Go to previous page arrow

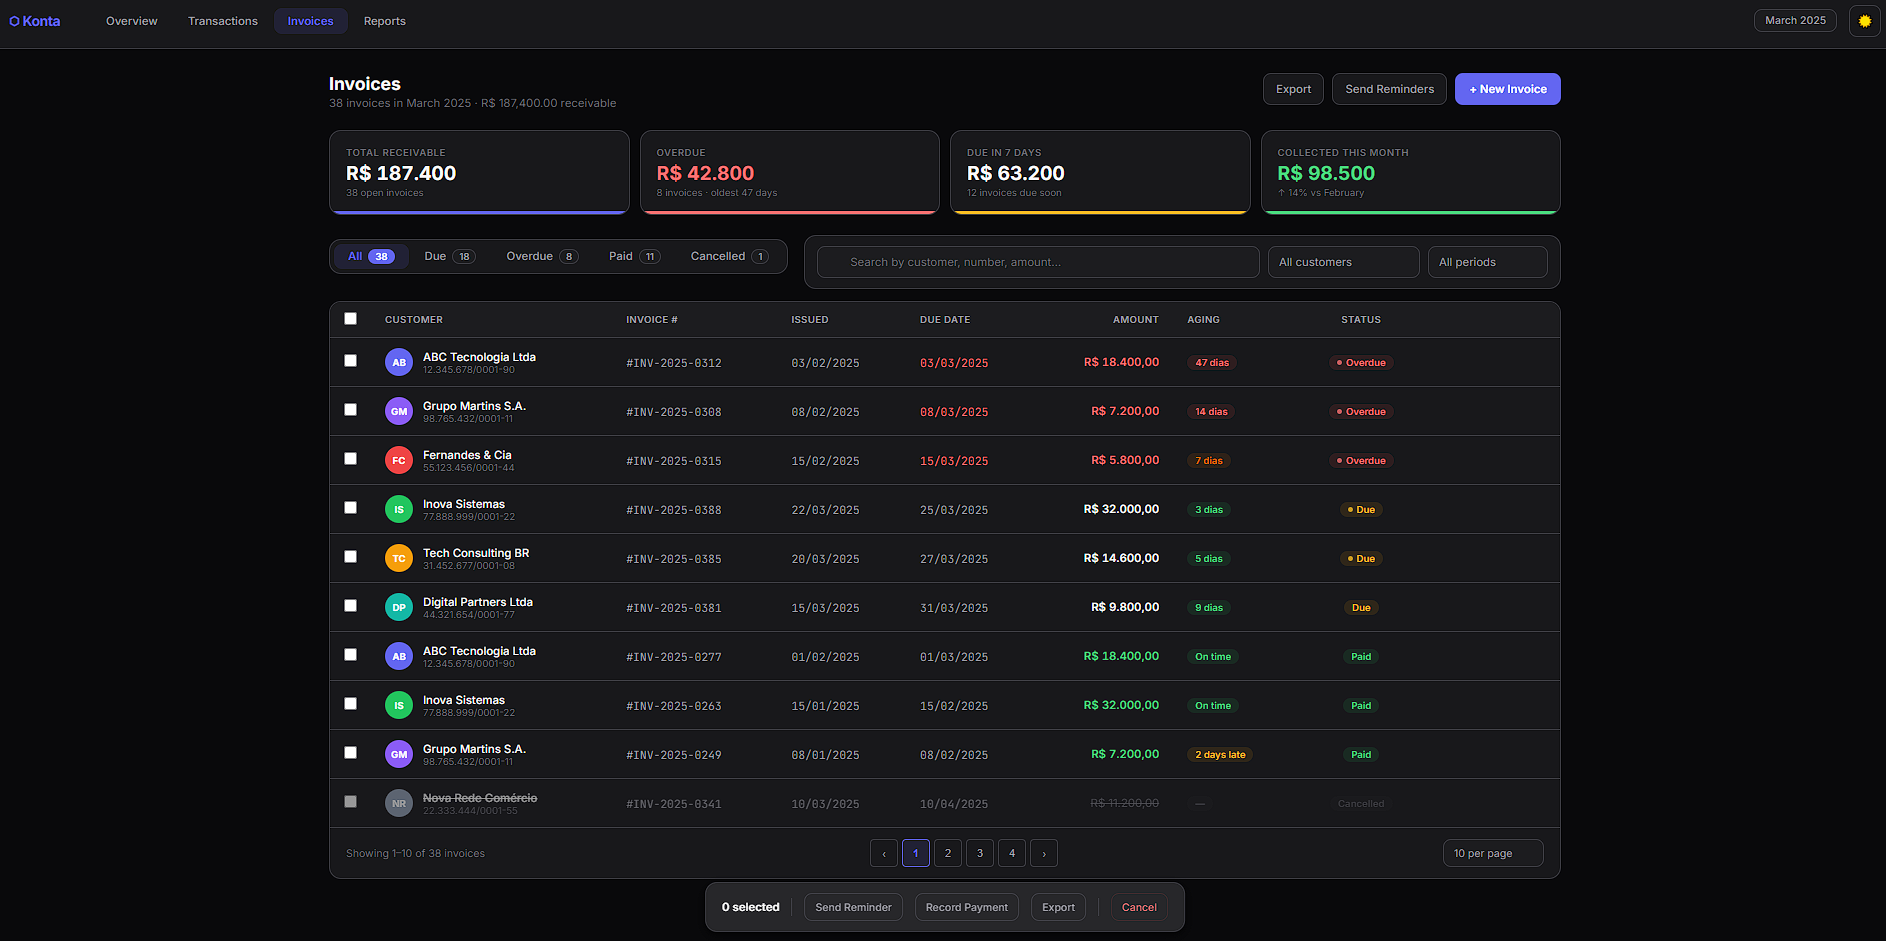point(884,853)
